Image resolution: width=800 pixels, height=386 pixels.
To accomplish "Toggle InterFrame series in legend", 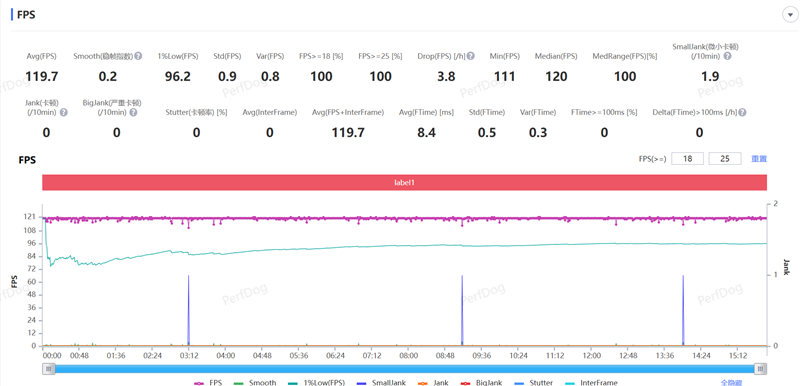I will pyautogui.click(x=592, y=382).
